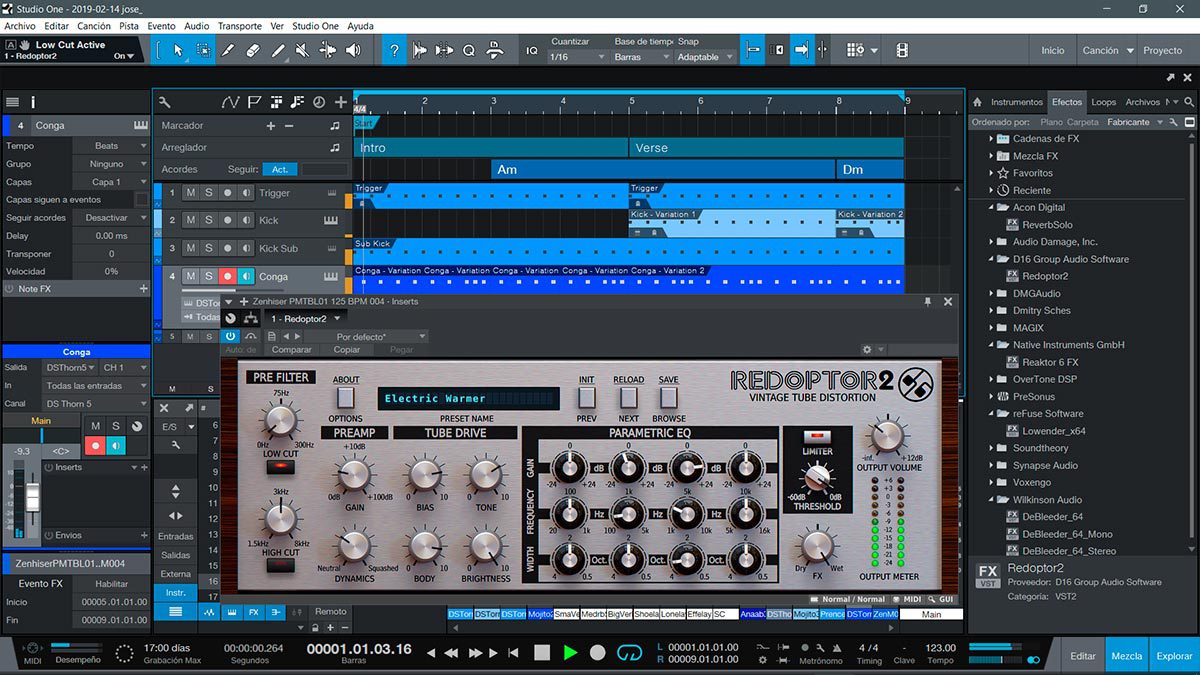
Task: Open plugin window gear settings
Action: click(868, 350)
